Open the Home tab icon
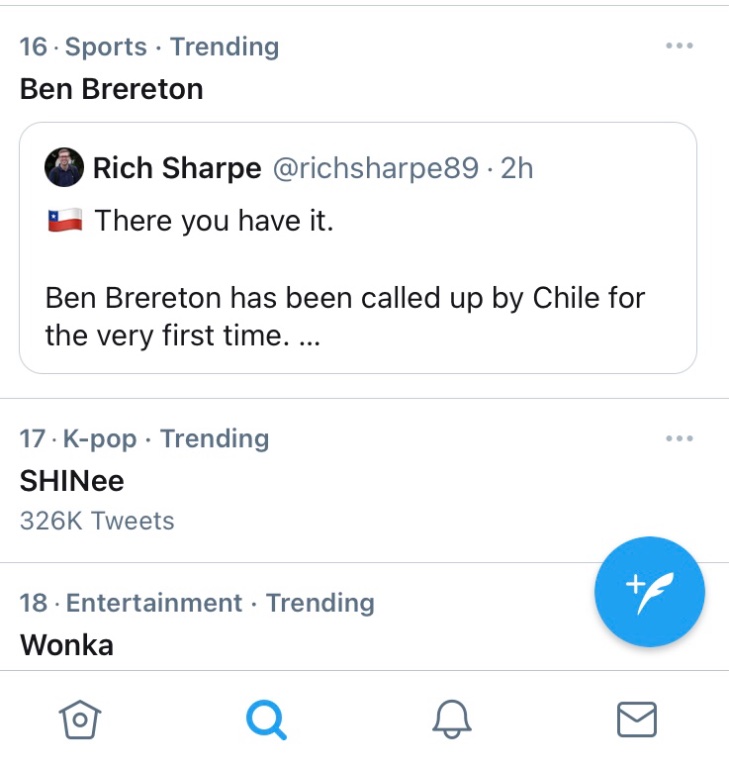Viewport: 729px width, 768px height. [x=82, y=719]
